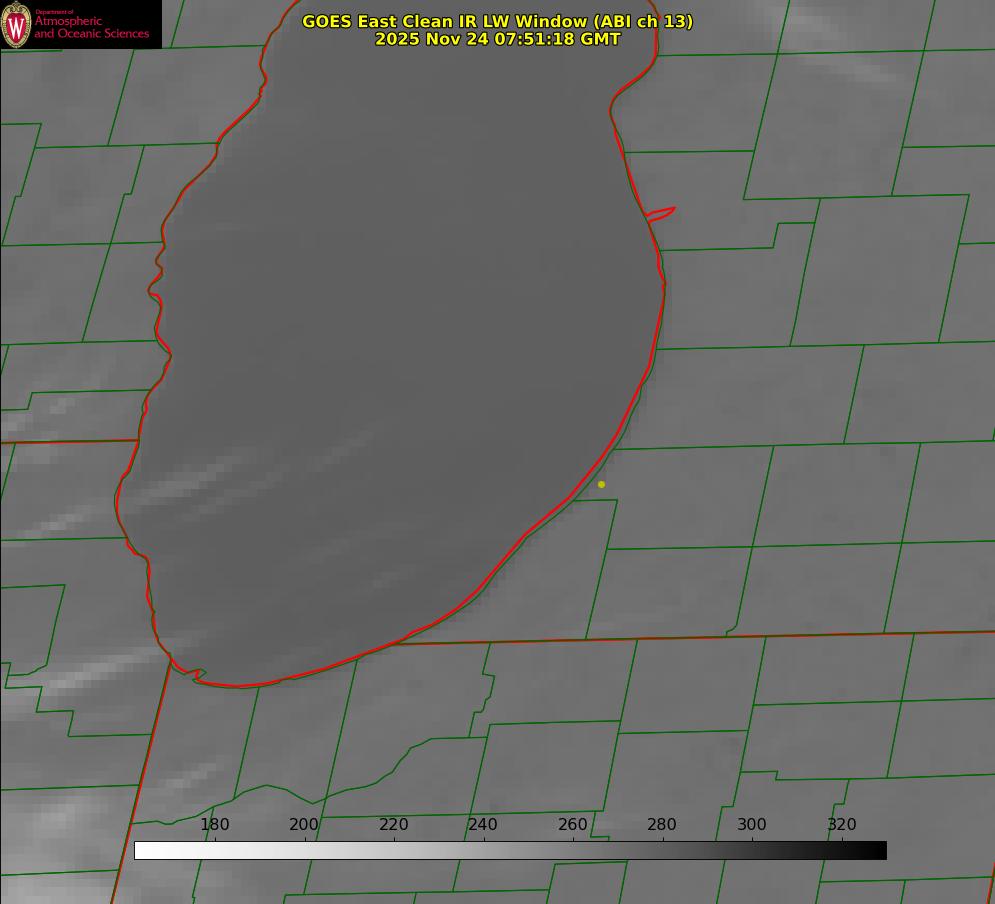Click the small red-outlined spit on eastern shore
Viewport: 995px width, 904px height.
(661, 213)
